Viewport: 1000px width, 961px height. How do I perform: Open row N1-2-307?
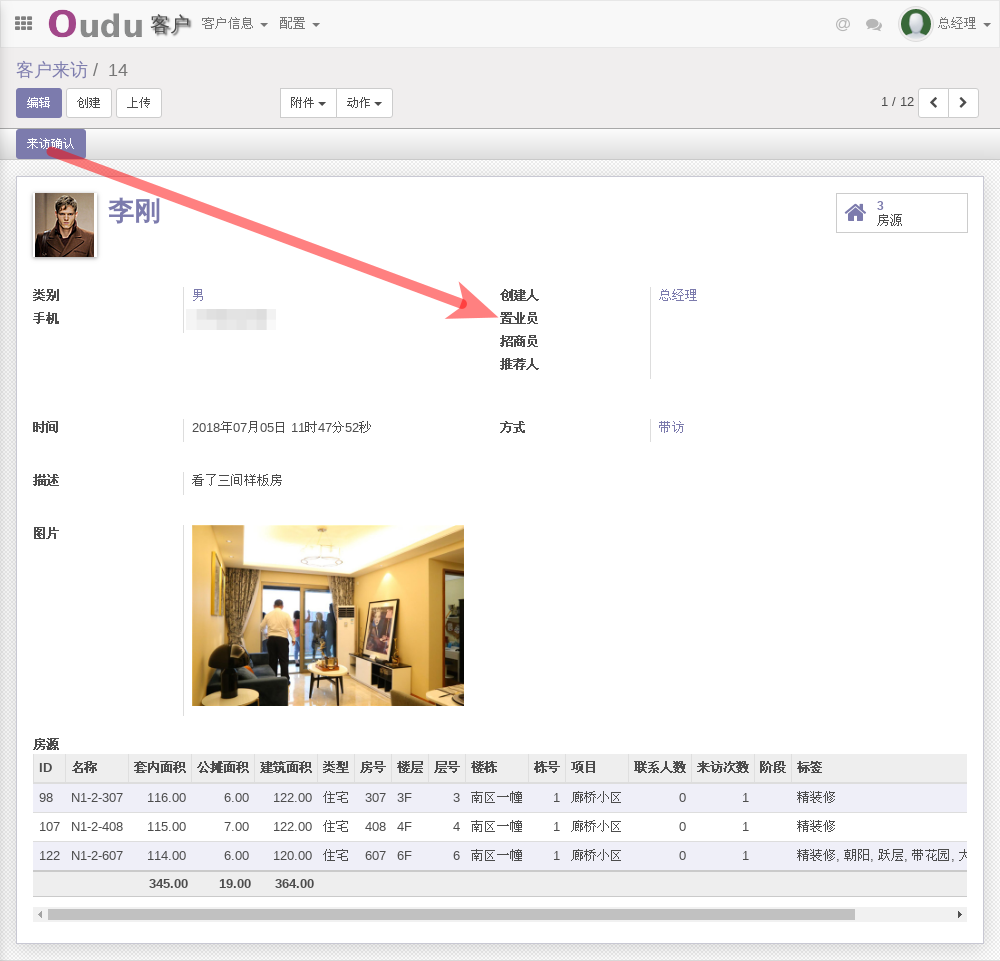tap(500, 798)
